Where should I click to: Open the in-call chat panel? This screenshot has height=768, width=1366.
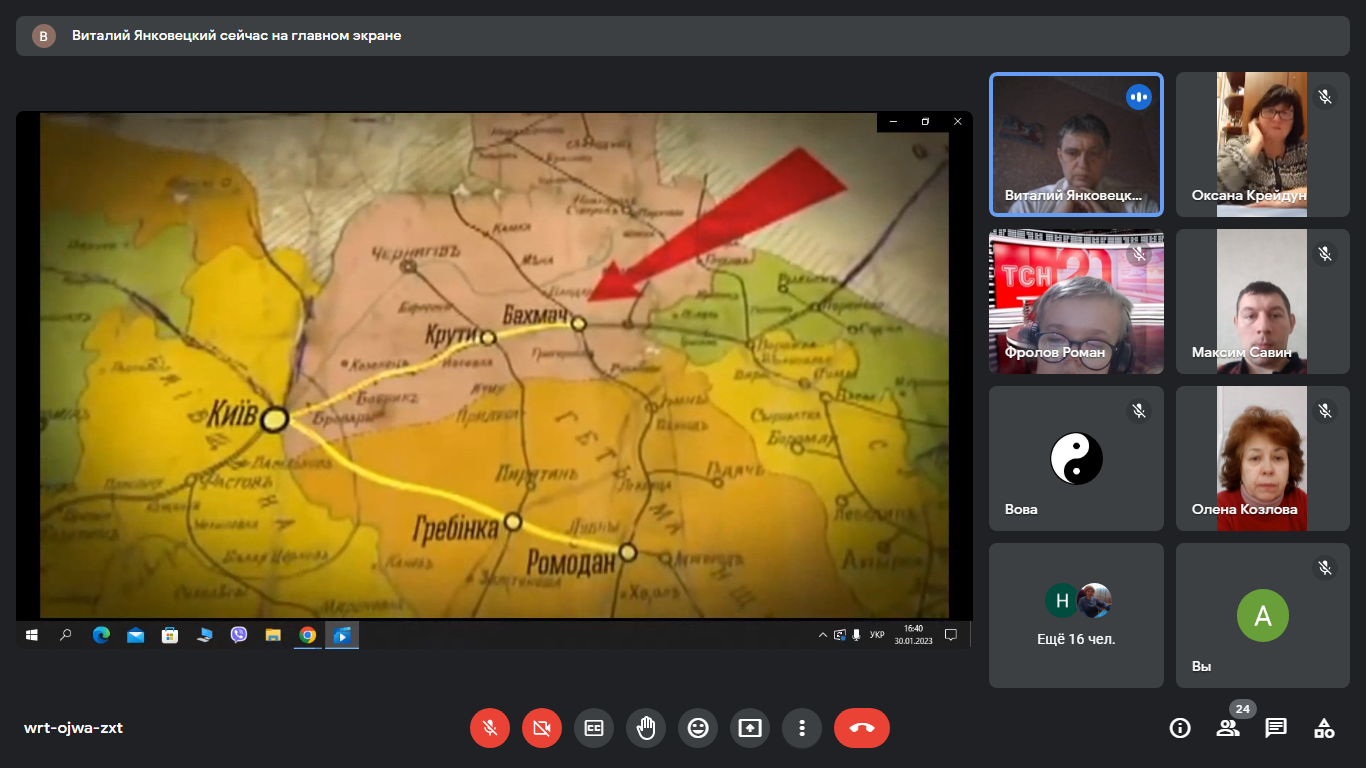pyautogui.click(x=1276, y=728)
